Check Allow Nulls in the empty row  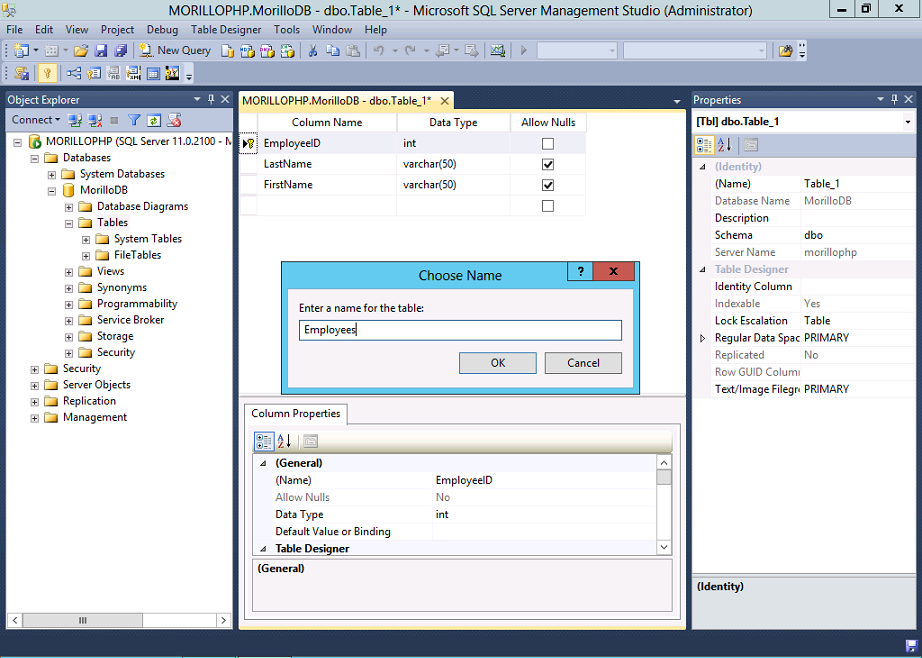pos(547,206)
